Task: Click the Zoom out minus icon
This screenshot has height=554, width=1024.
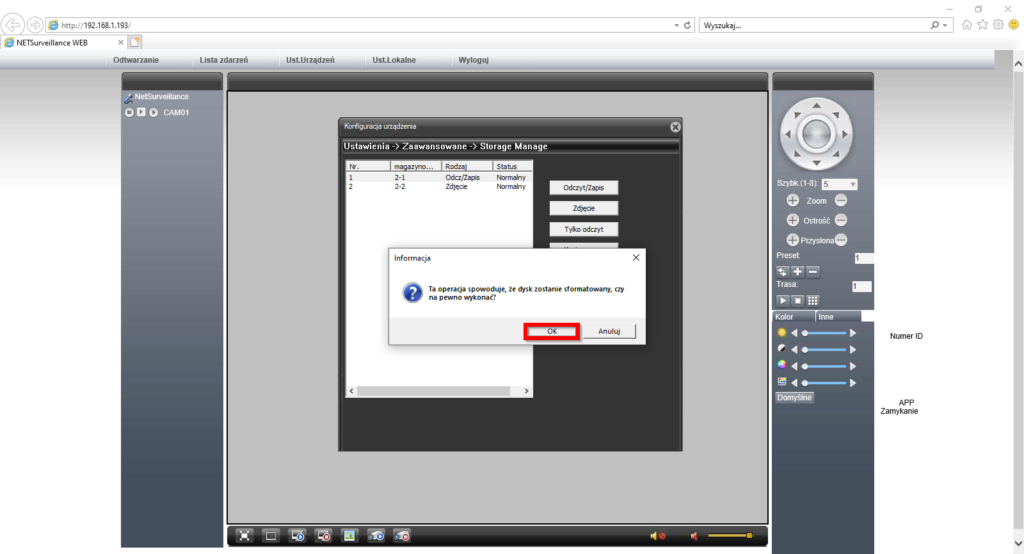Action: click(841, 201)
